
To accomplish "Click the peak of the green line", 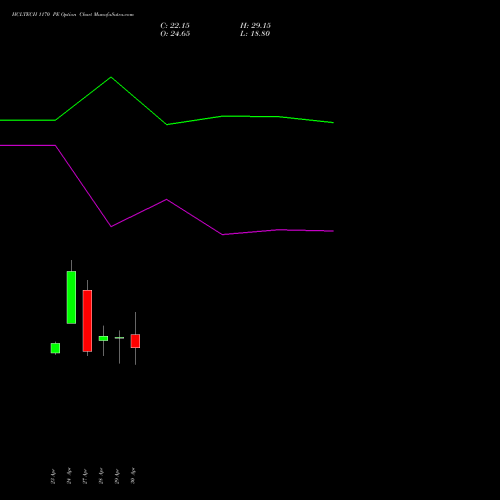I will (111, 77).
